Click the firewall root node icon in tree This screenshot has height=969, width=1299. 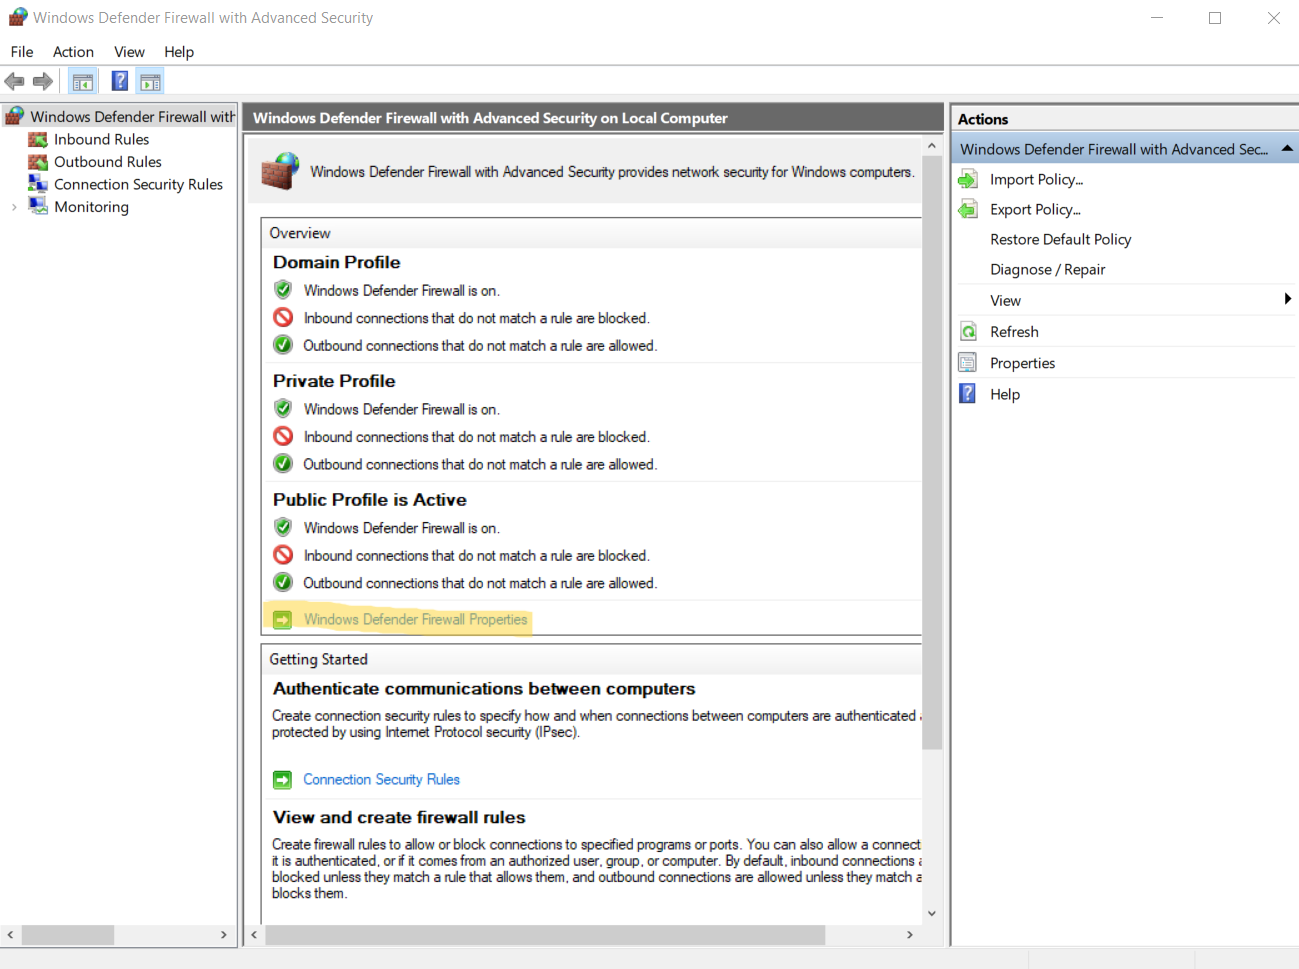(14, 116)
